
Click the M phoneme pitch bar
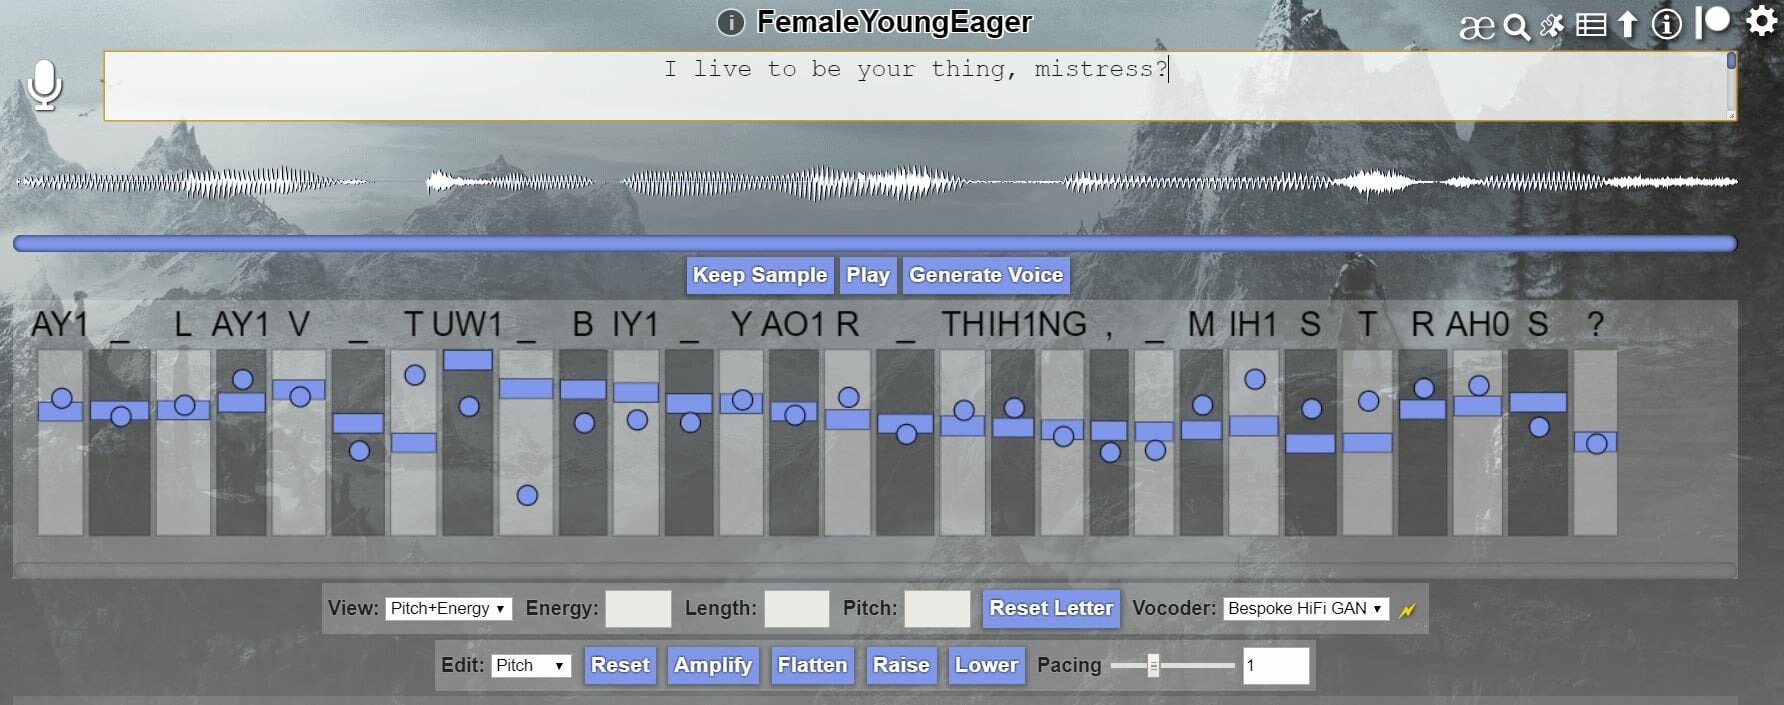click(x=1201, y=430)
